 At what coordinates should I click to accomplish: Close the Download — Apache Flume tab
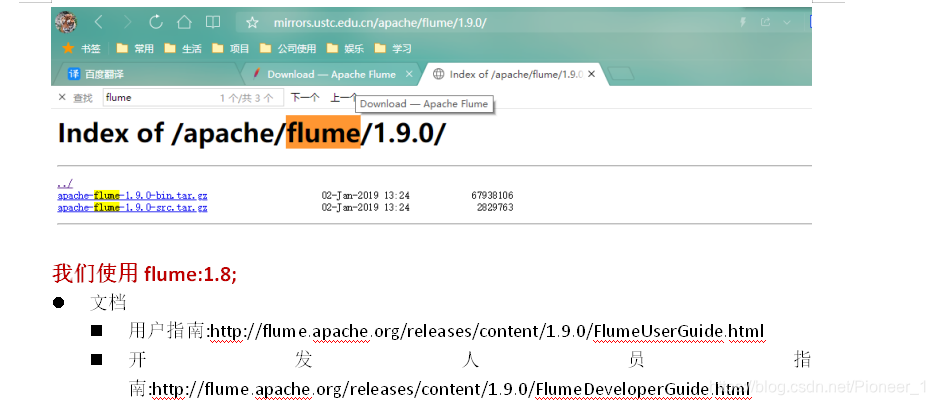coord(409,75)
